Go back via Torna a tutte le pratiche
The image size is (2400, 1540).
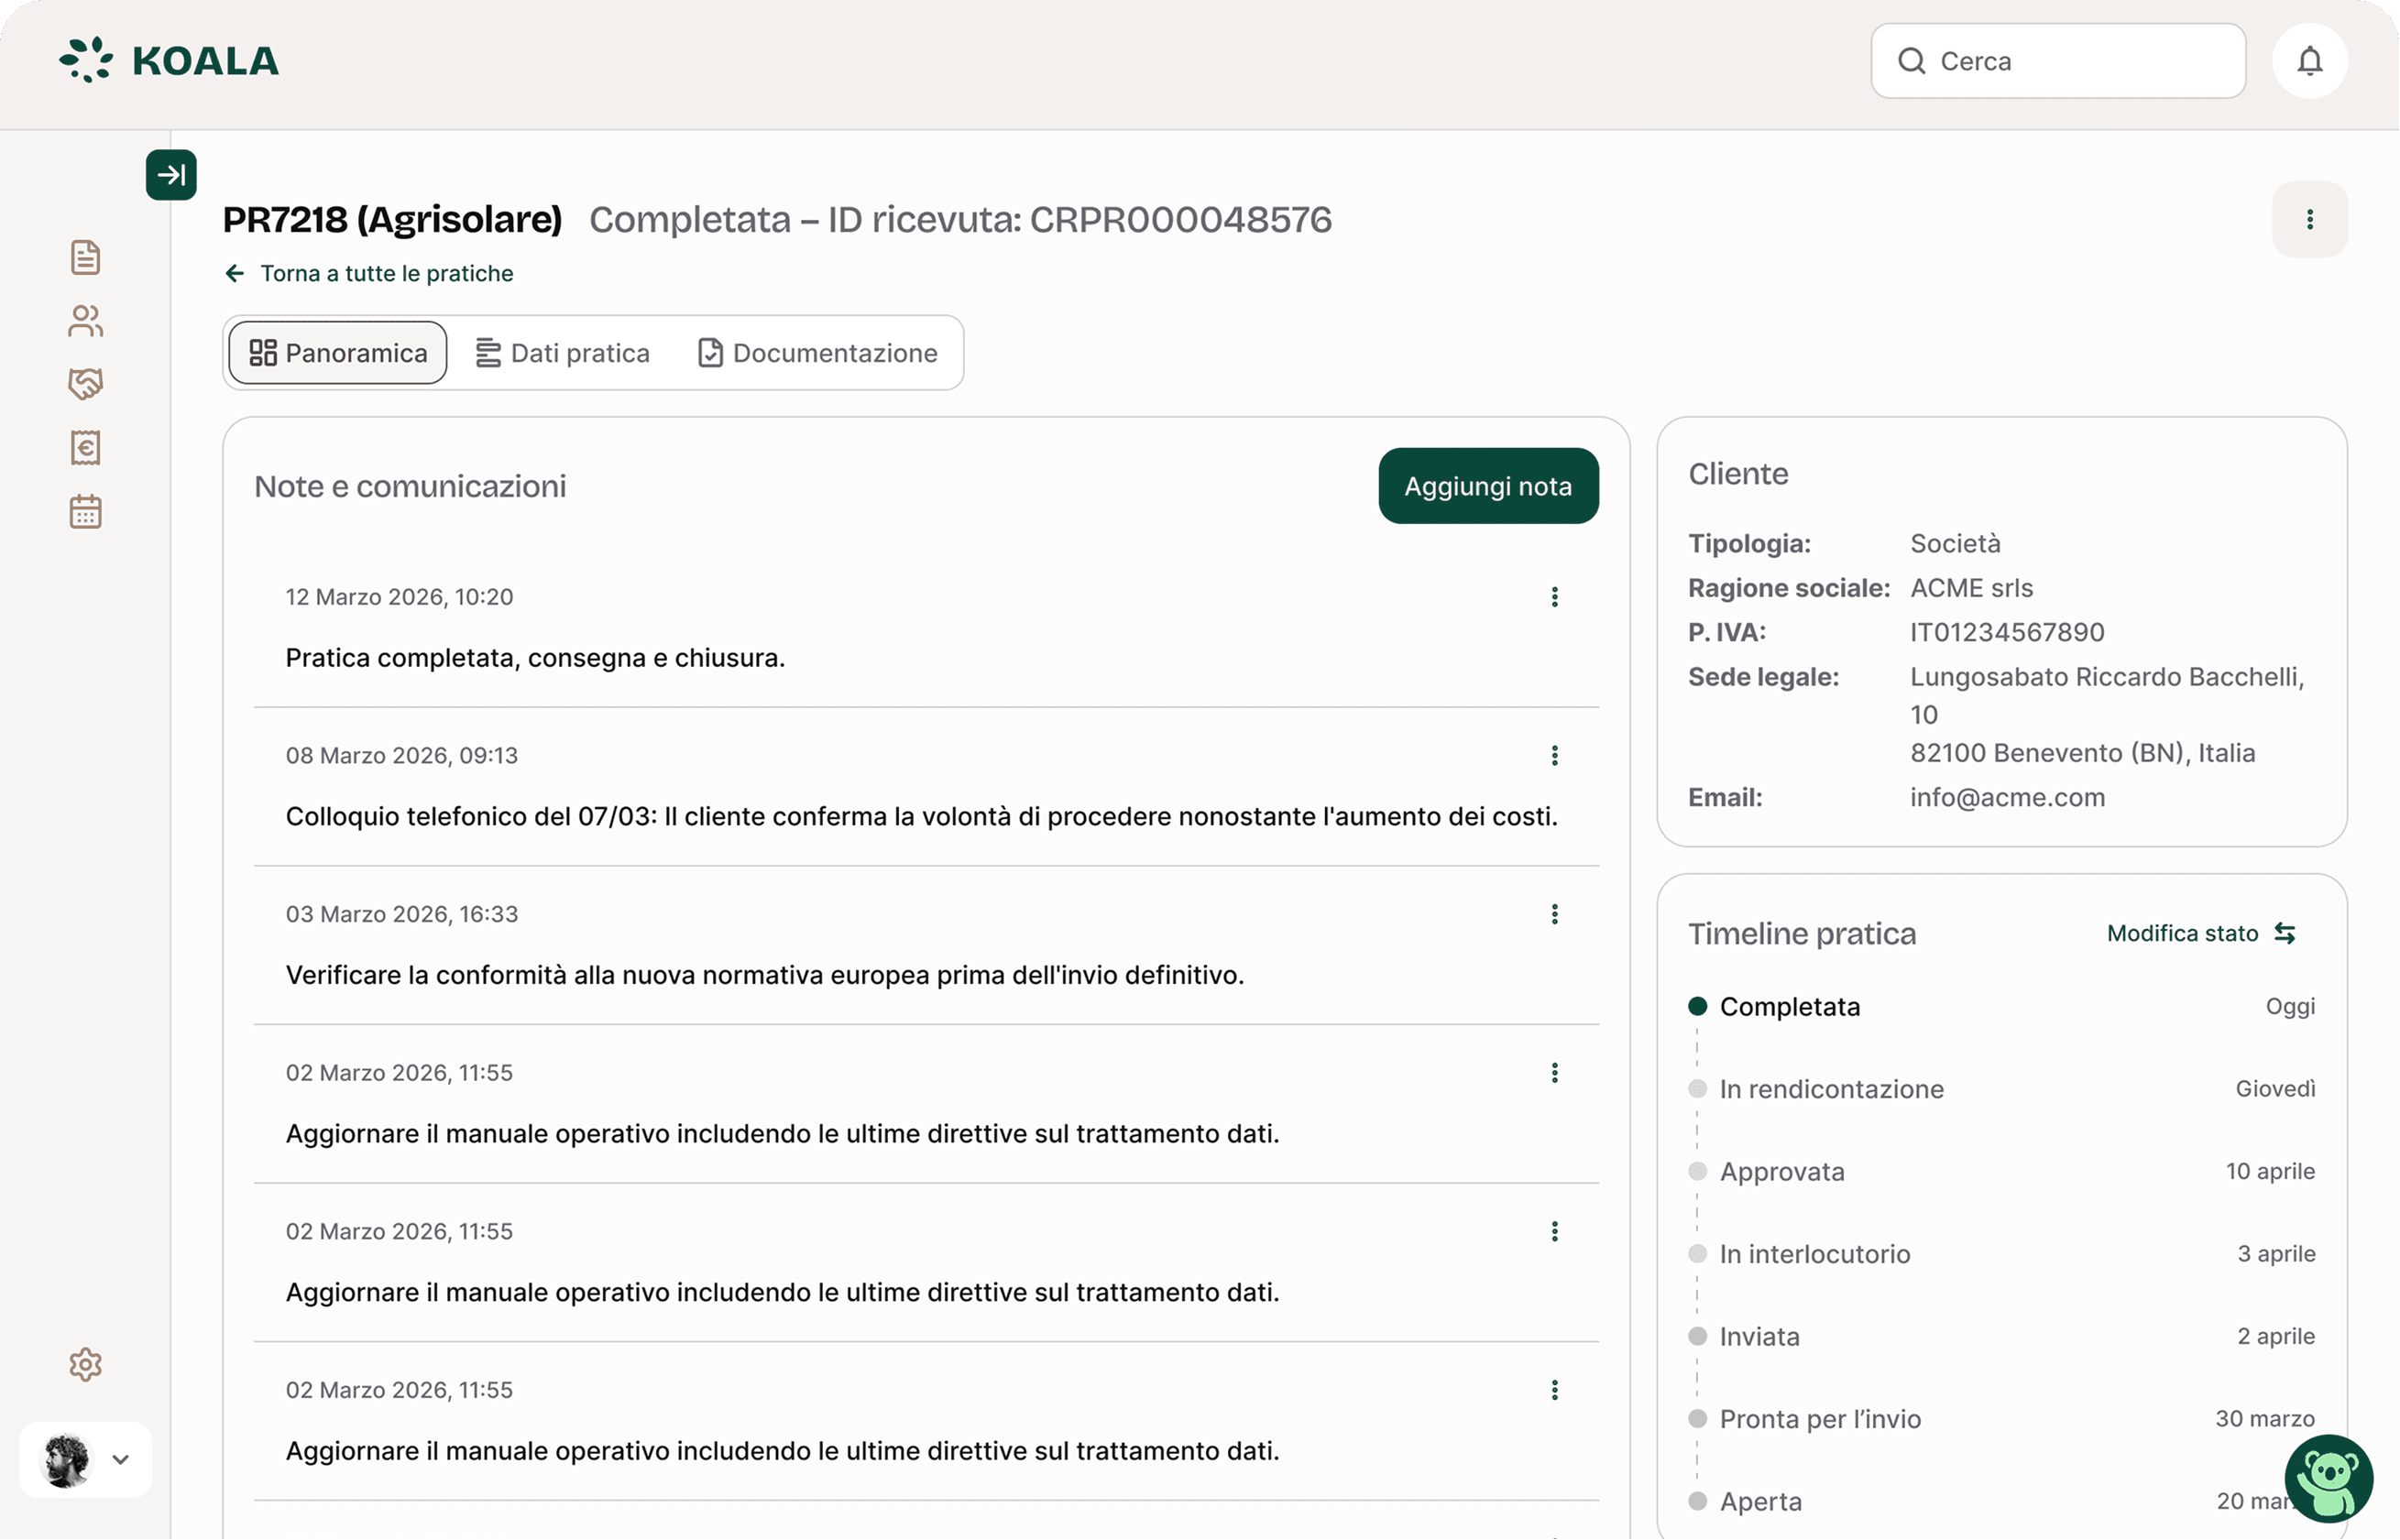pyautogui.click(x=369, y=274)
